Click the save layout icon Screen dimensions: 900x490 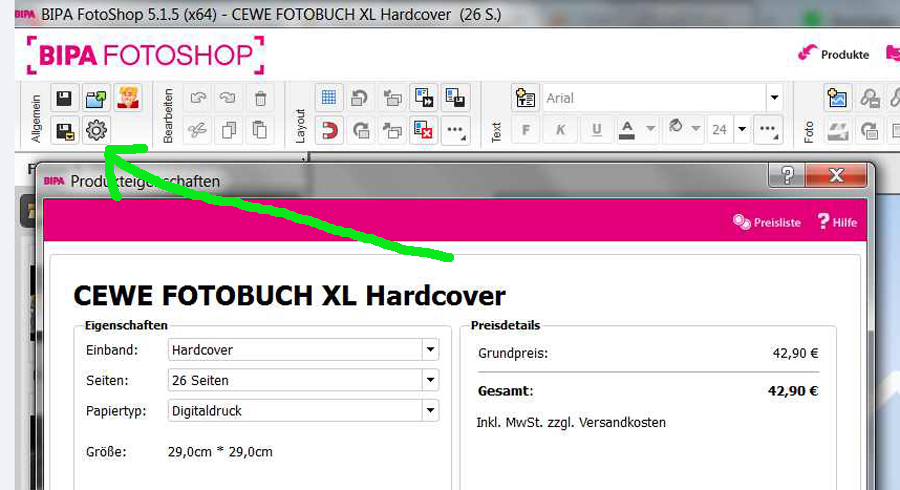pos(455,98)
